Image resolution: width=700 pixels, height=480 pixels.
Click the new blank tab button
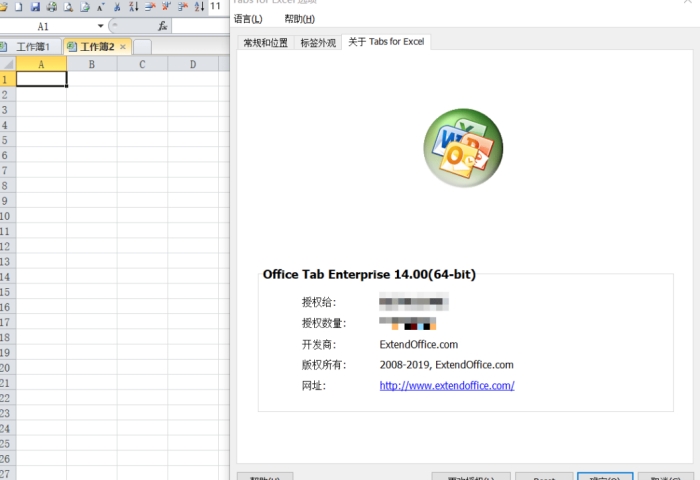142,47
